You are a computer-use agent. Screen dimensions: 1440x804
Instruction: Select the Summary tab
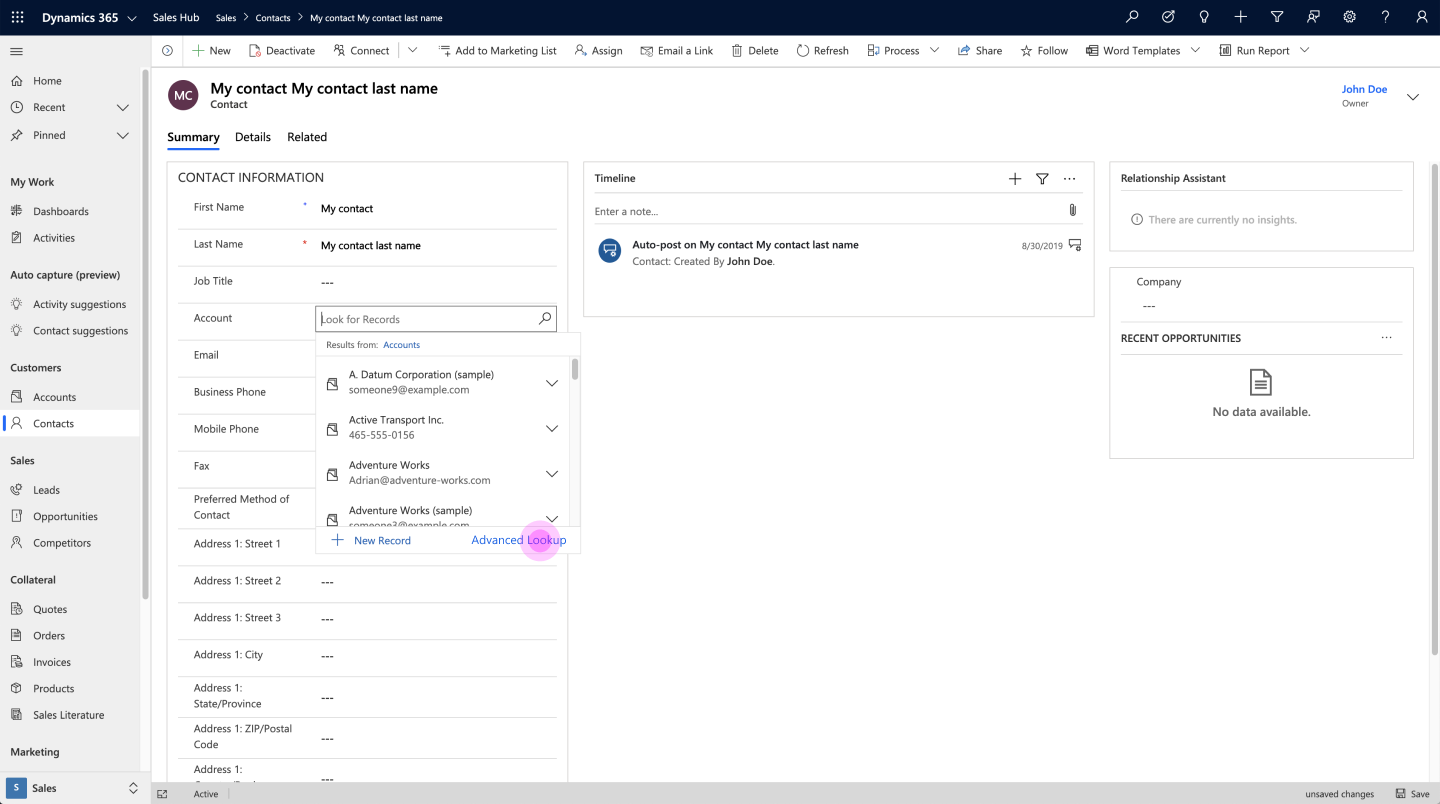(x=193, y=137)
